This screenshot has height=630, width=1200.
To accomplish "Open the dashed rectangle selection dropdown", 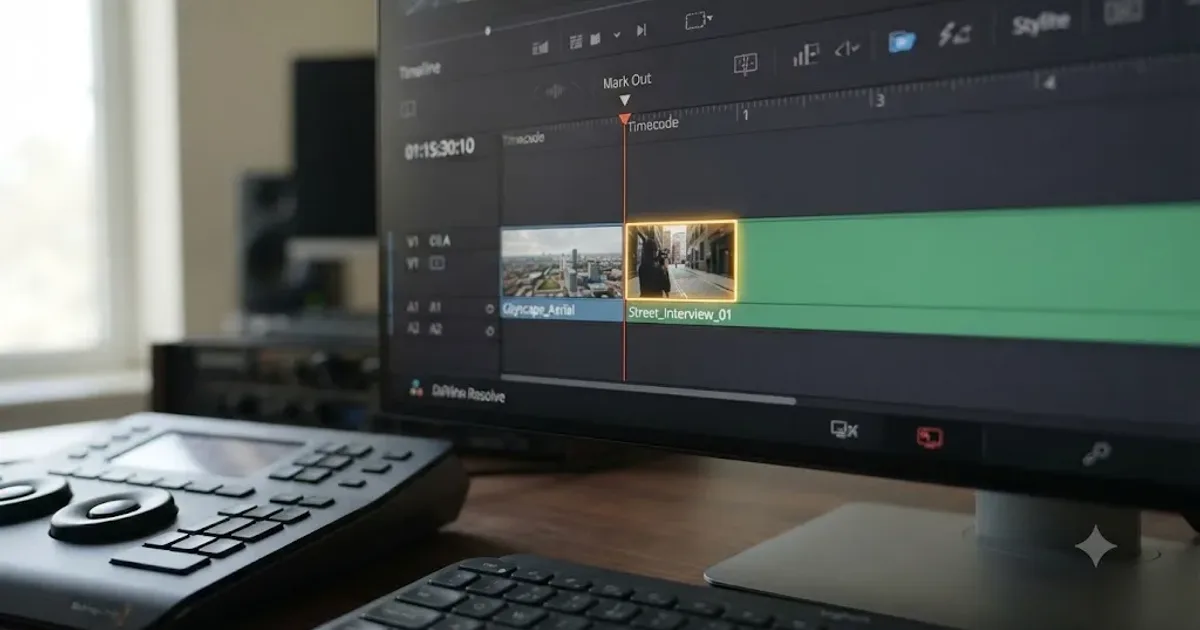I will pyautogui.click(x=698, y=20).
